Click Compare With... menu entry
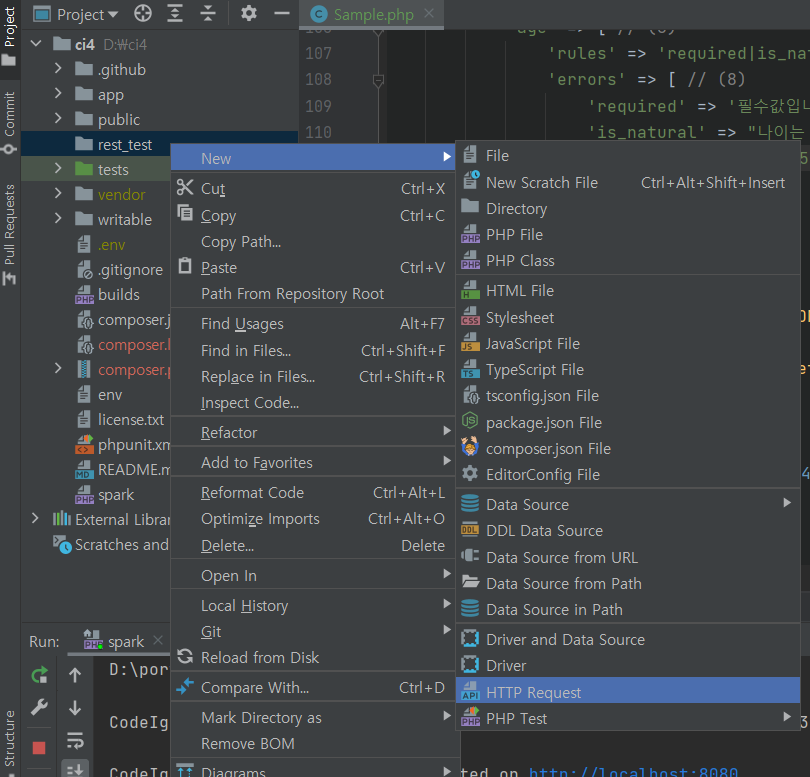The image size is (810, 777). tap(313, 688)
